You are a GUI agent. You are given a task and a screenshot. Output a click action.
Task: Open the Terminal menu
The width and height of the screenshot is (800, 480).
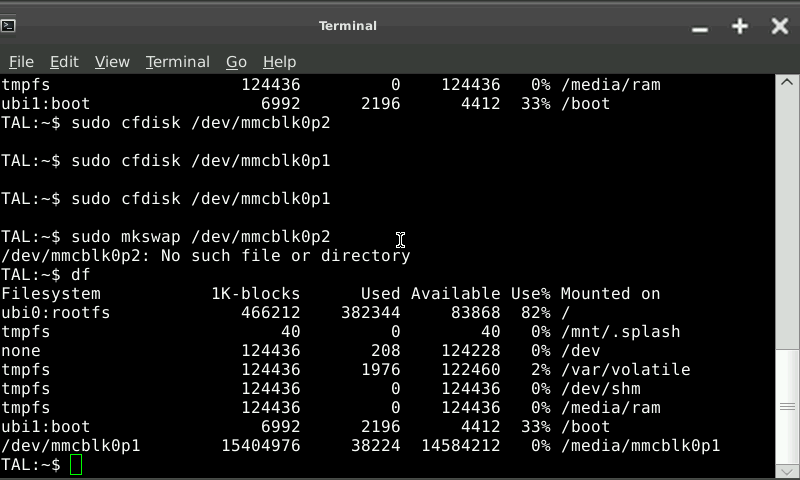tap(177, 62)
